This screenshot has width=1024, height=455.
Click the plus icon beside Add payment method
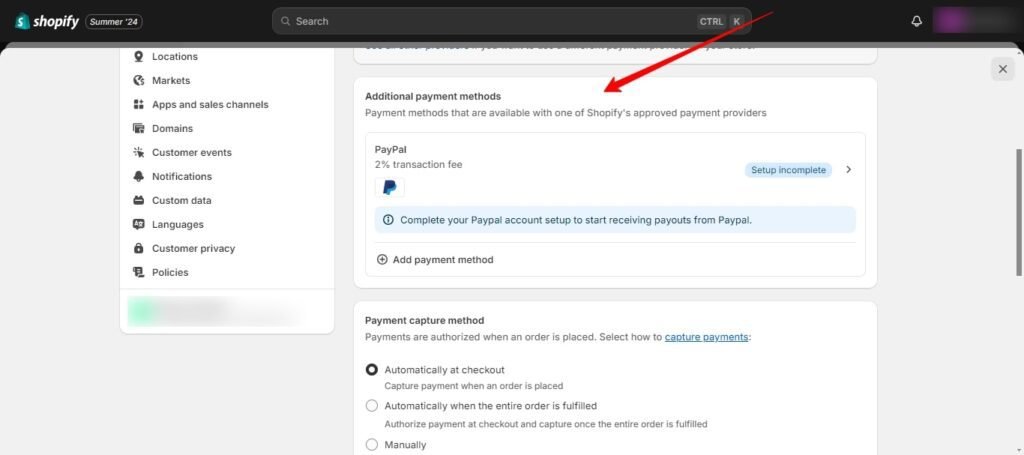point(382,260)
